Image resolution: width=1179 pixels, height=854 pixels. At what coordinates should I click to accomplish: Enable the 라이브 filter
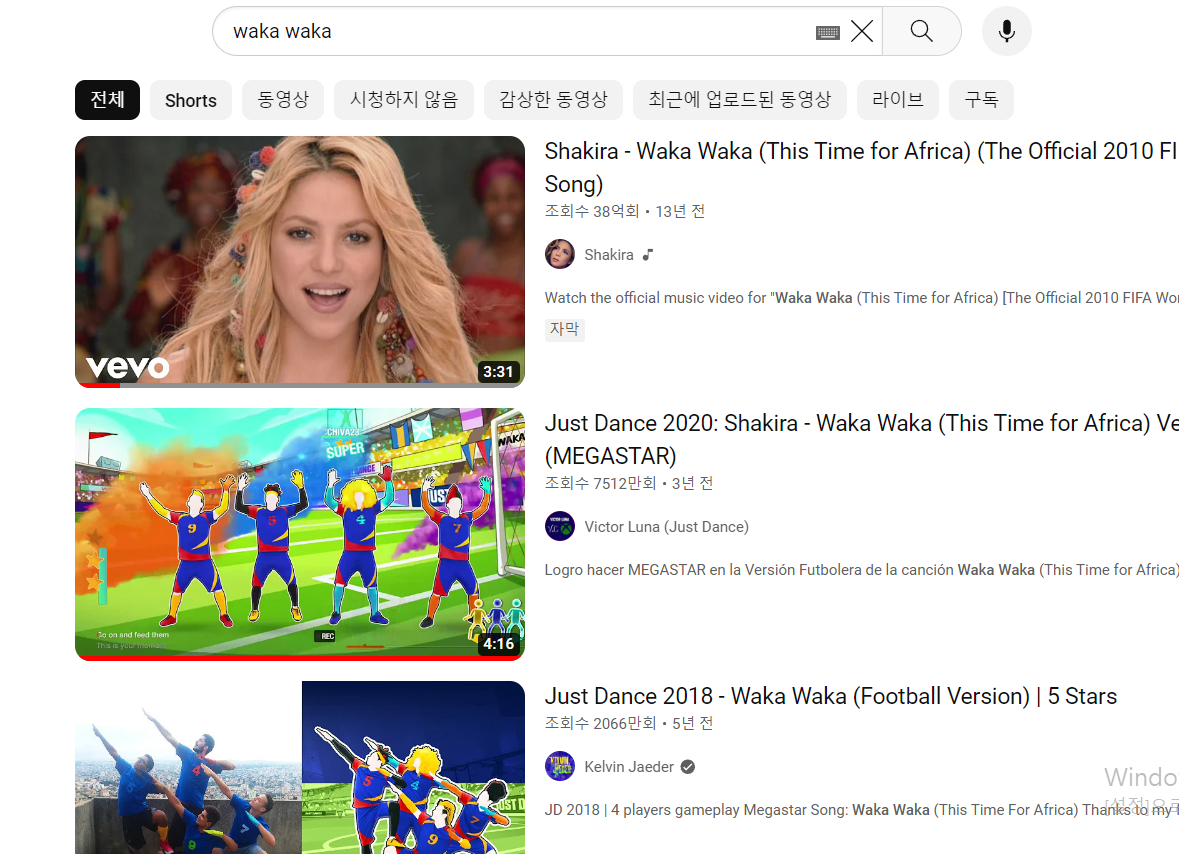pyautogui.click(x=897, y=100)
